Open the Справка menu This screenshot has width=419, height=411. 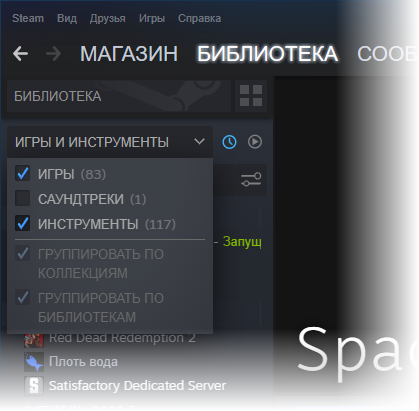pyautogui.click(x=199, y=18)
